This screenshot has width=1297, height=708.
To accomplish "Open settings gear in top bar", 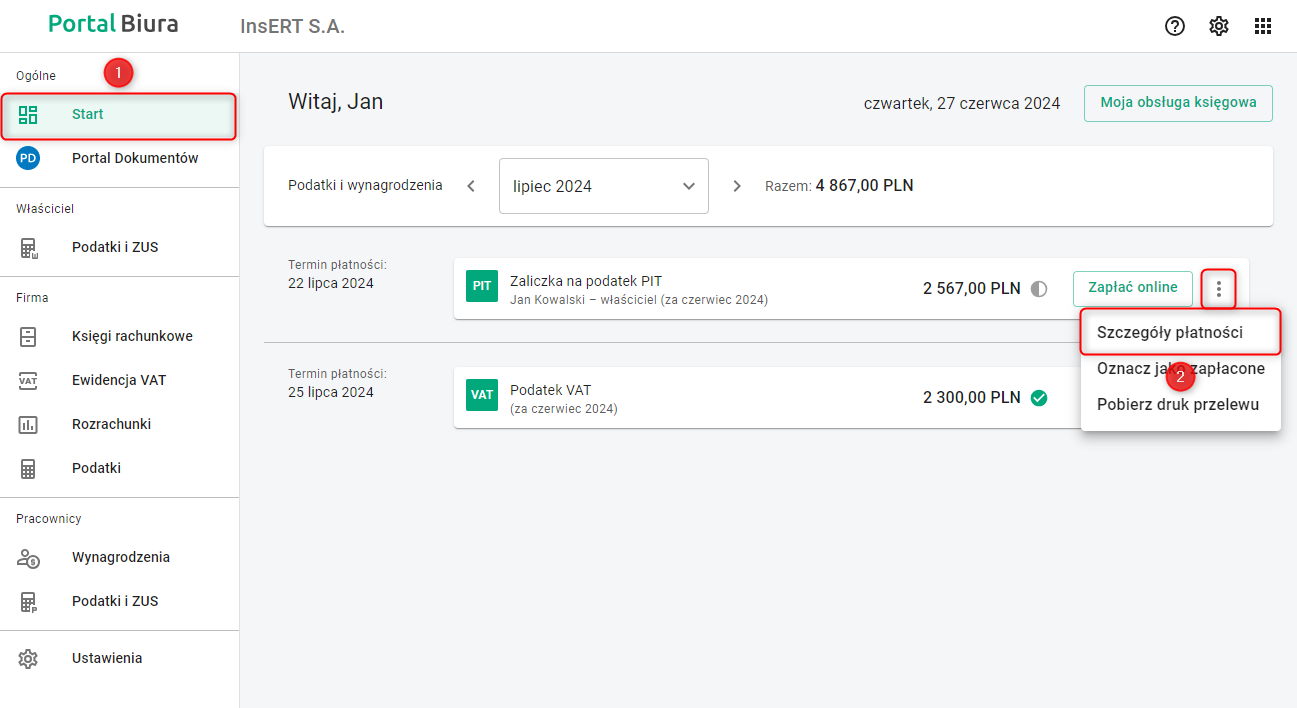I will coord(1219,27).
